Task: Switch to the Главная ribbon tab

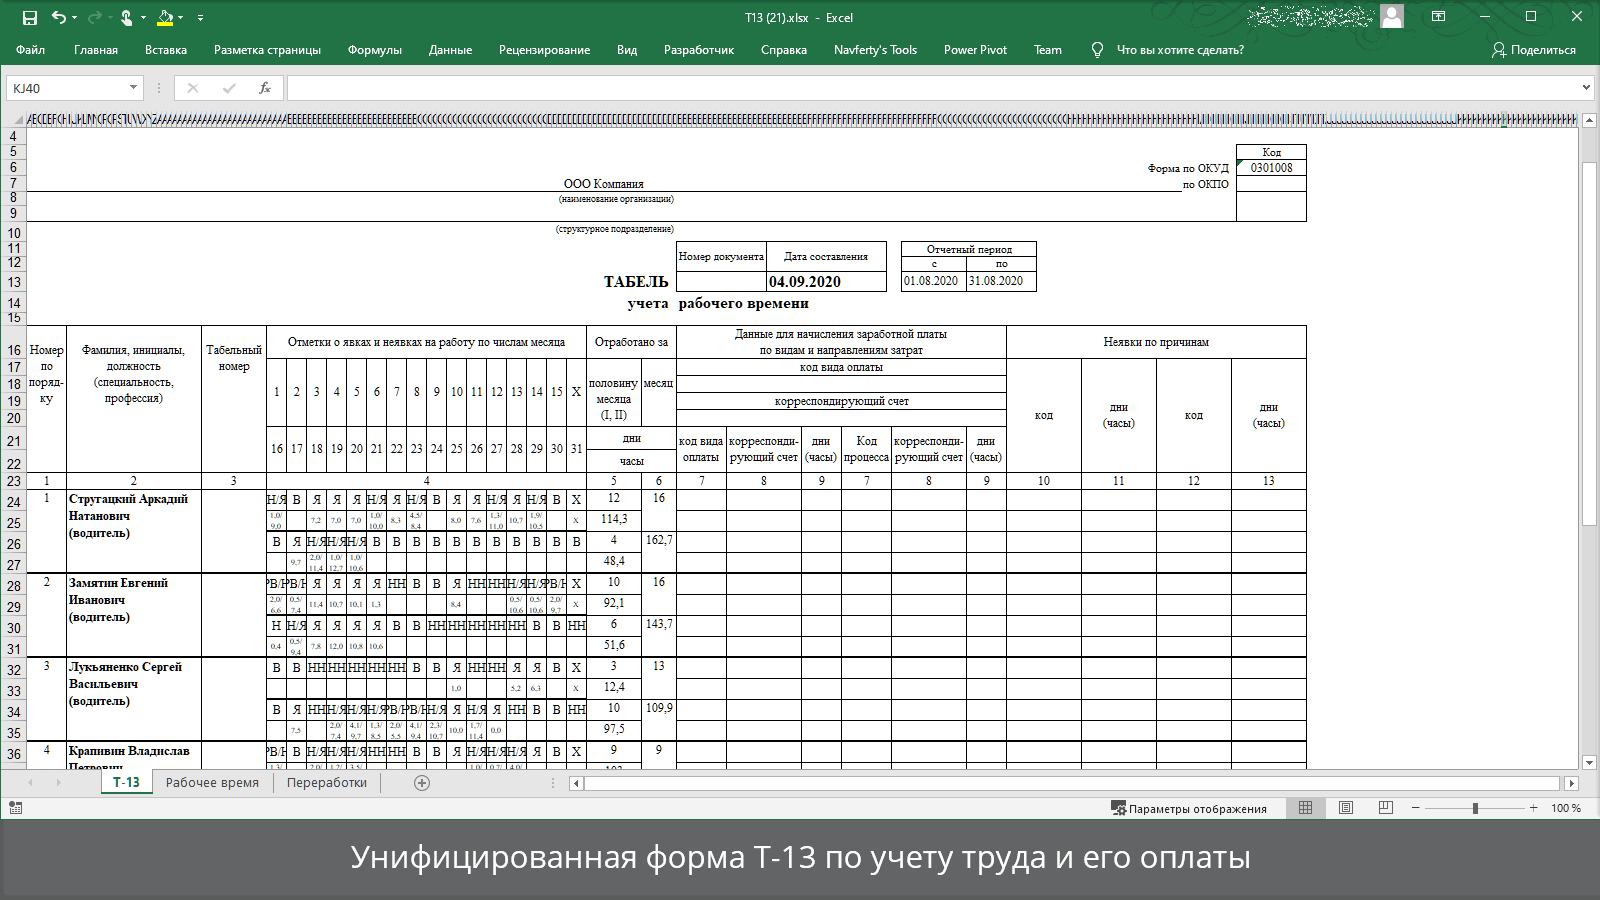Action: pyautogui.click(x=96, y=50)
